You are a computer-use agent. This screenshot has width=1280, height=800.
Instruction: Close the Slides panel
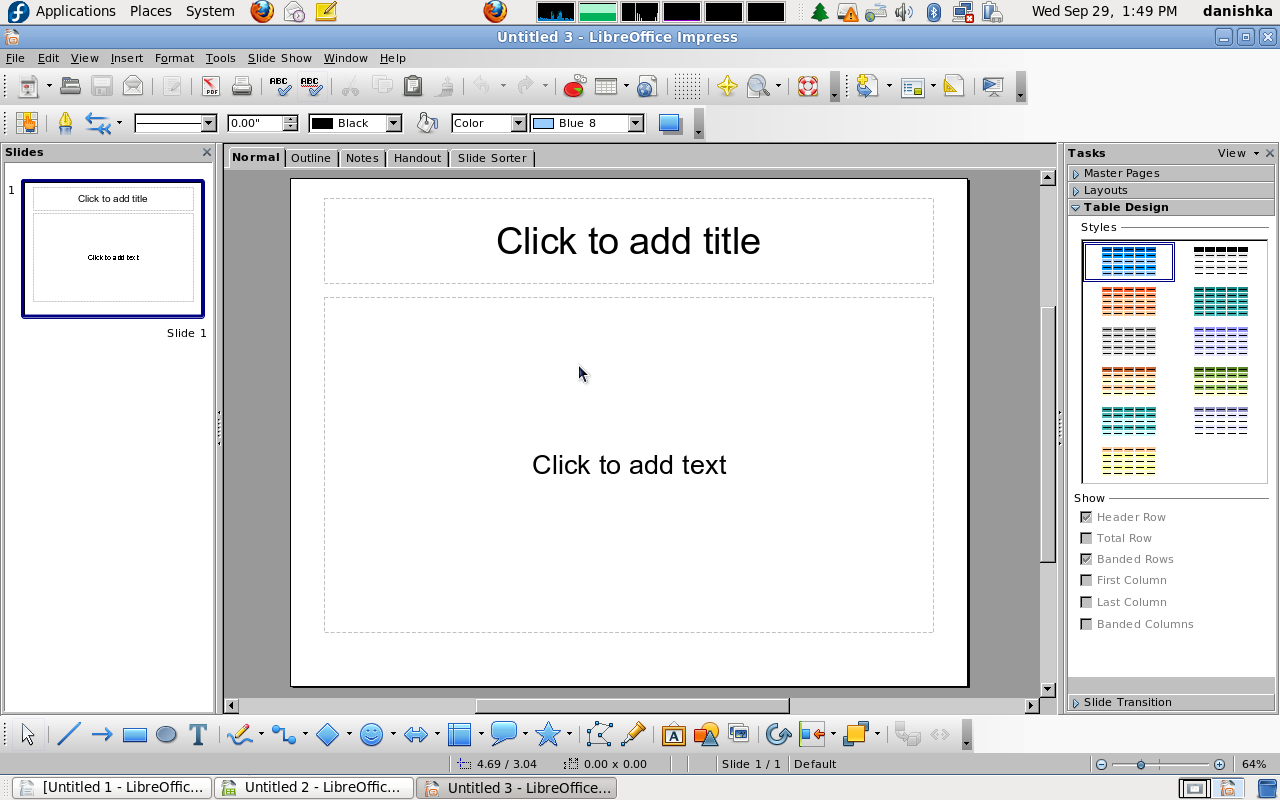(x=207, y=152)
